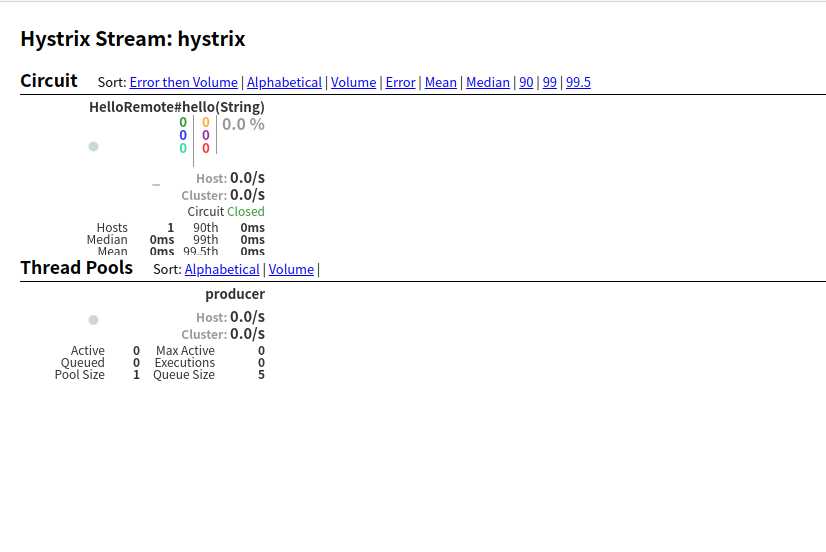Screen dimensions: 826x552
Task: Click the Circuit section heading
Action: tap(48, 81)
